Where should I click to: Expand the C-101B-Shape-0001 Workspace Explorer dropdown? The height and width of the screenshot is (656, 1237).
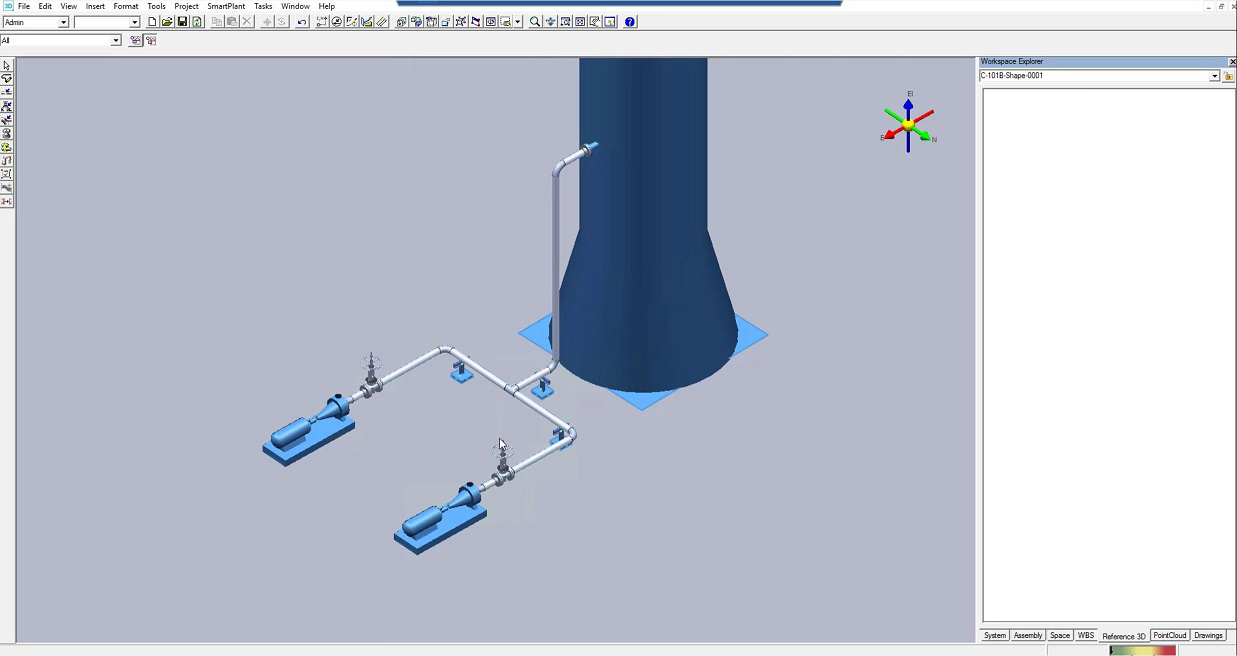pos(1214,76)
